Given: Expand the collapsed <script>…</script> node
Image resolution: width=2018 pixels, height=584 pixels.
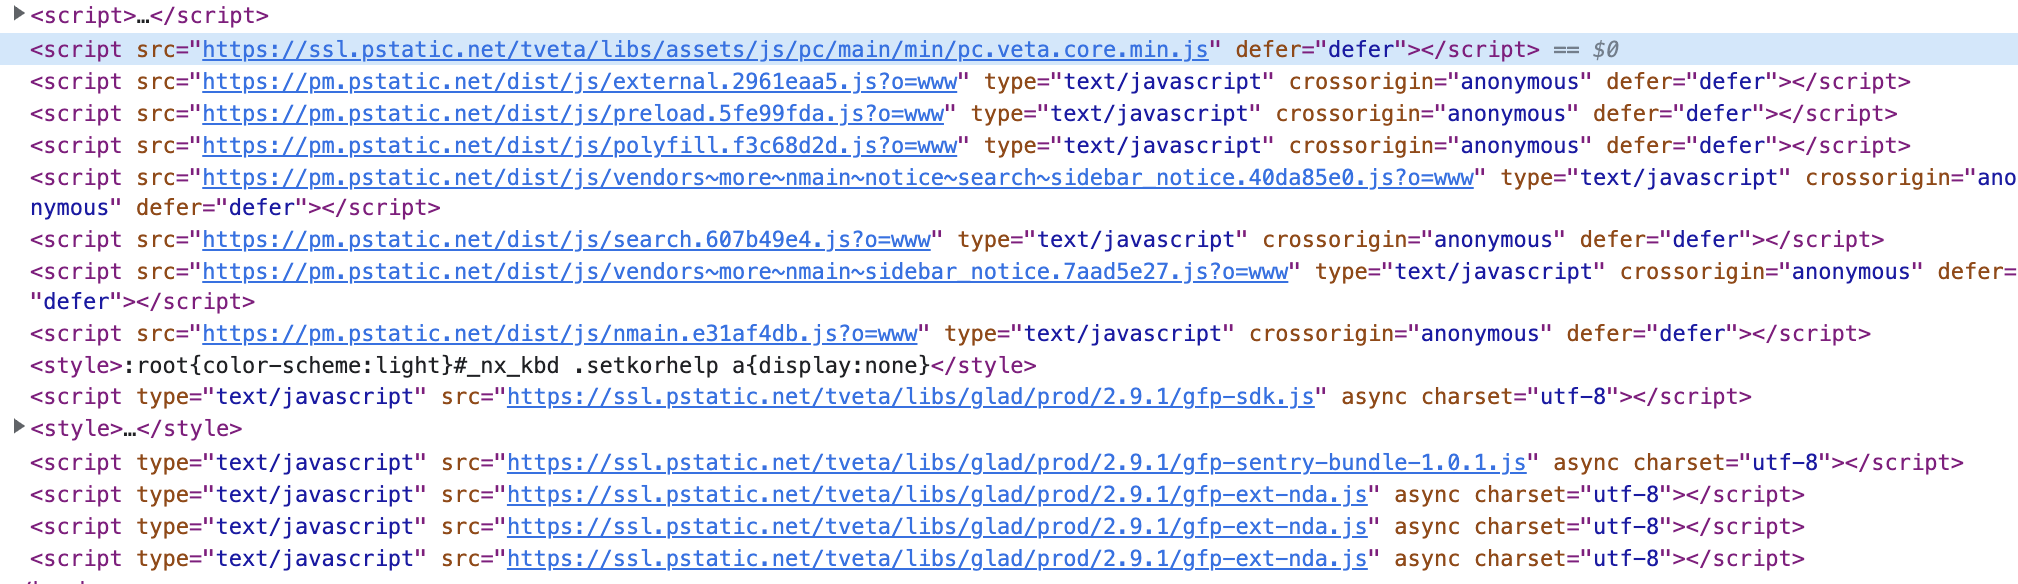Looking at the screenshot, I should [18, 13].
